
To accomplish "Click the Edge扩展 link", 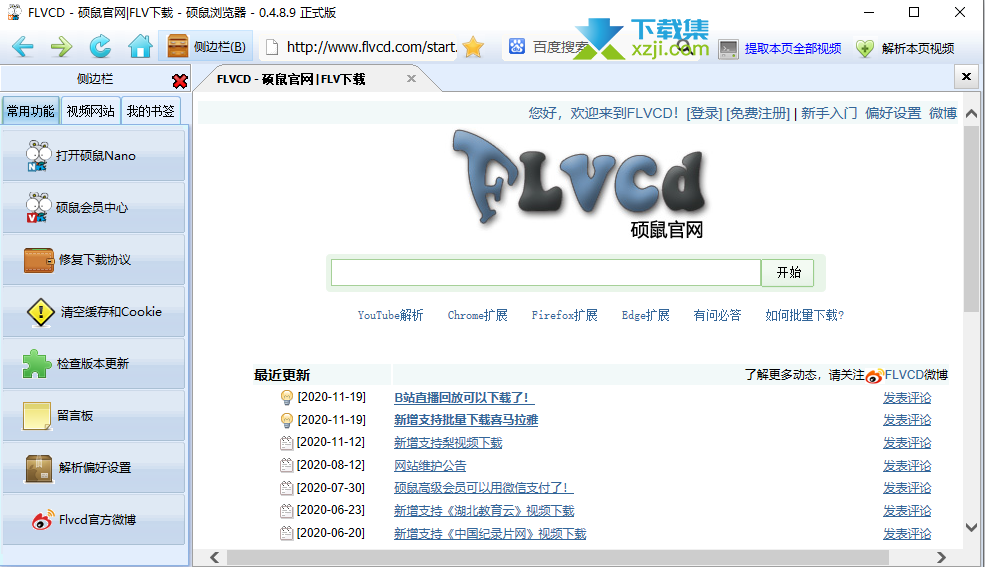I will pos(645,315).
